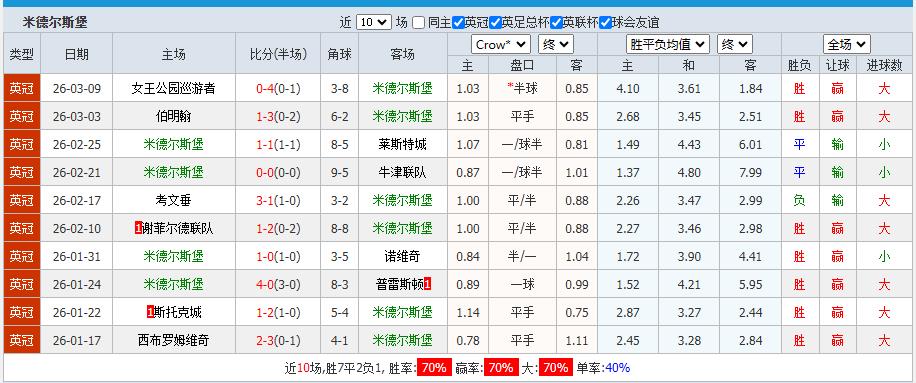Uncheck the 球会友谊 checkbox
Viewport: 916px width, 383px height.
(x=605, y=23)
